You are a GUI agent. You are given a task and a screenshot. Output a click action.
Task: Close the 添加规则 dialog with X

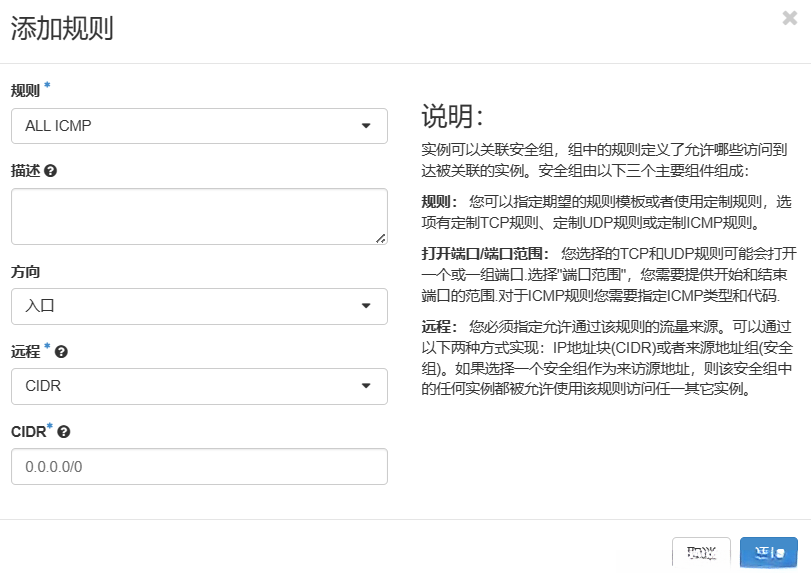click(x=790, y=18)
